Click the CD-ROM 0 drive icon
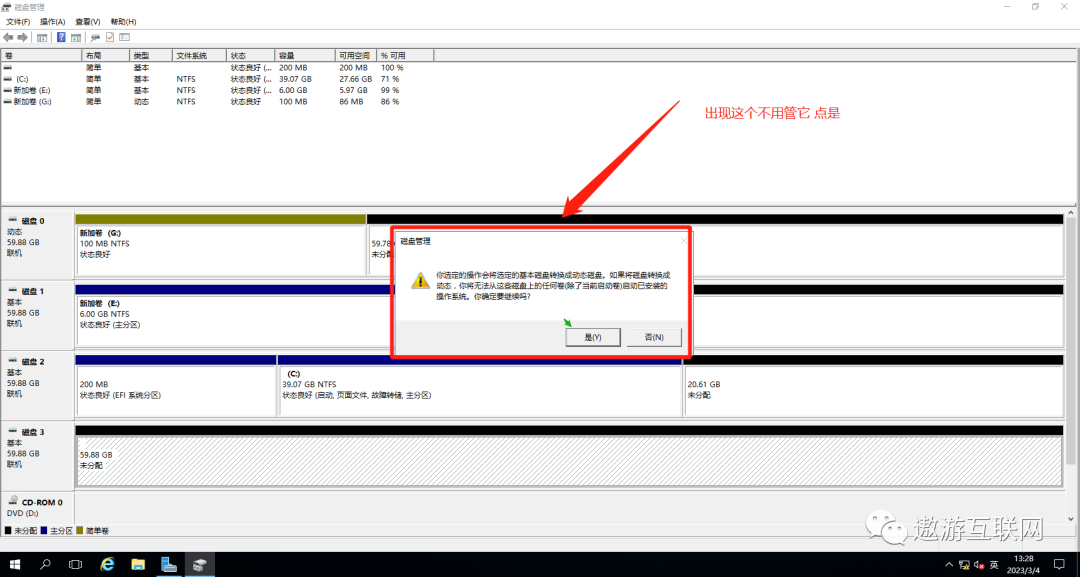This screenshot has width=1080, height=577. [x=12, y=501]
